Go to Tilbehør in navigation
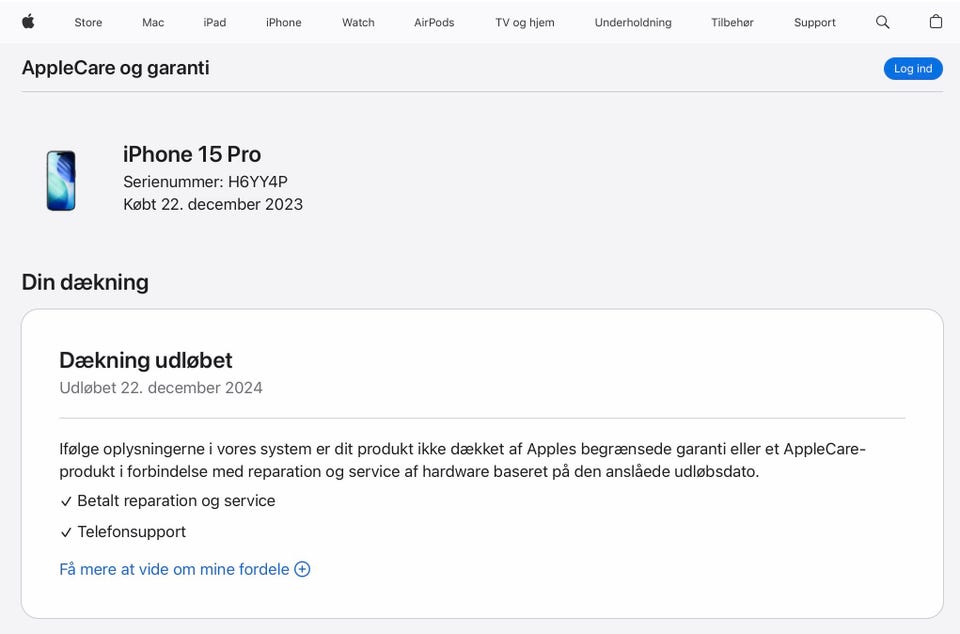The width and height of the screenshot is (960, 634). (732, 22)
